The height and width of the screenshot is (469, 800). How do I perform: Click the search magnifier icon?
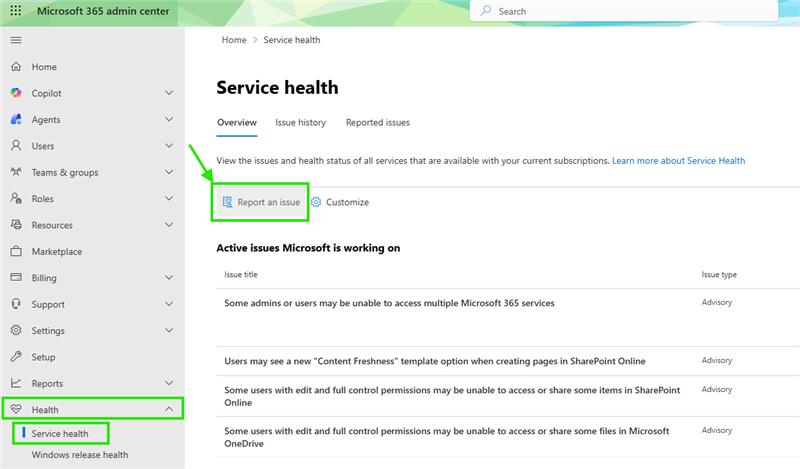click(486, 11)
